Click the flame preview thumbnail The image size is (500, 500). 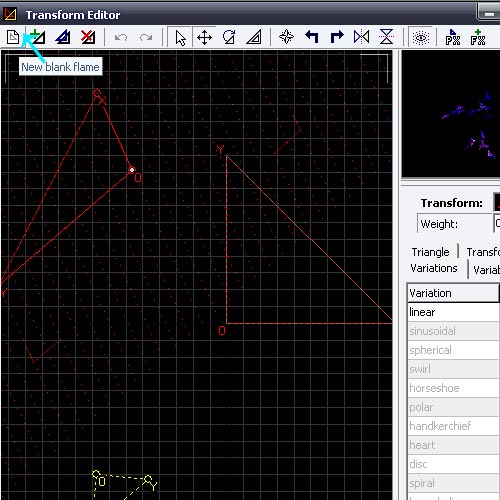pyautogui.click(x=451, y=114)
